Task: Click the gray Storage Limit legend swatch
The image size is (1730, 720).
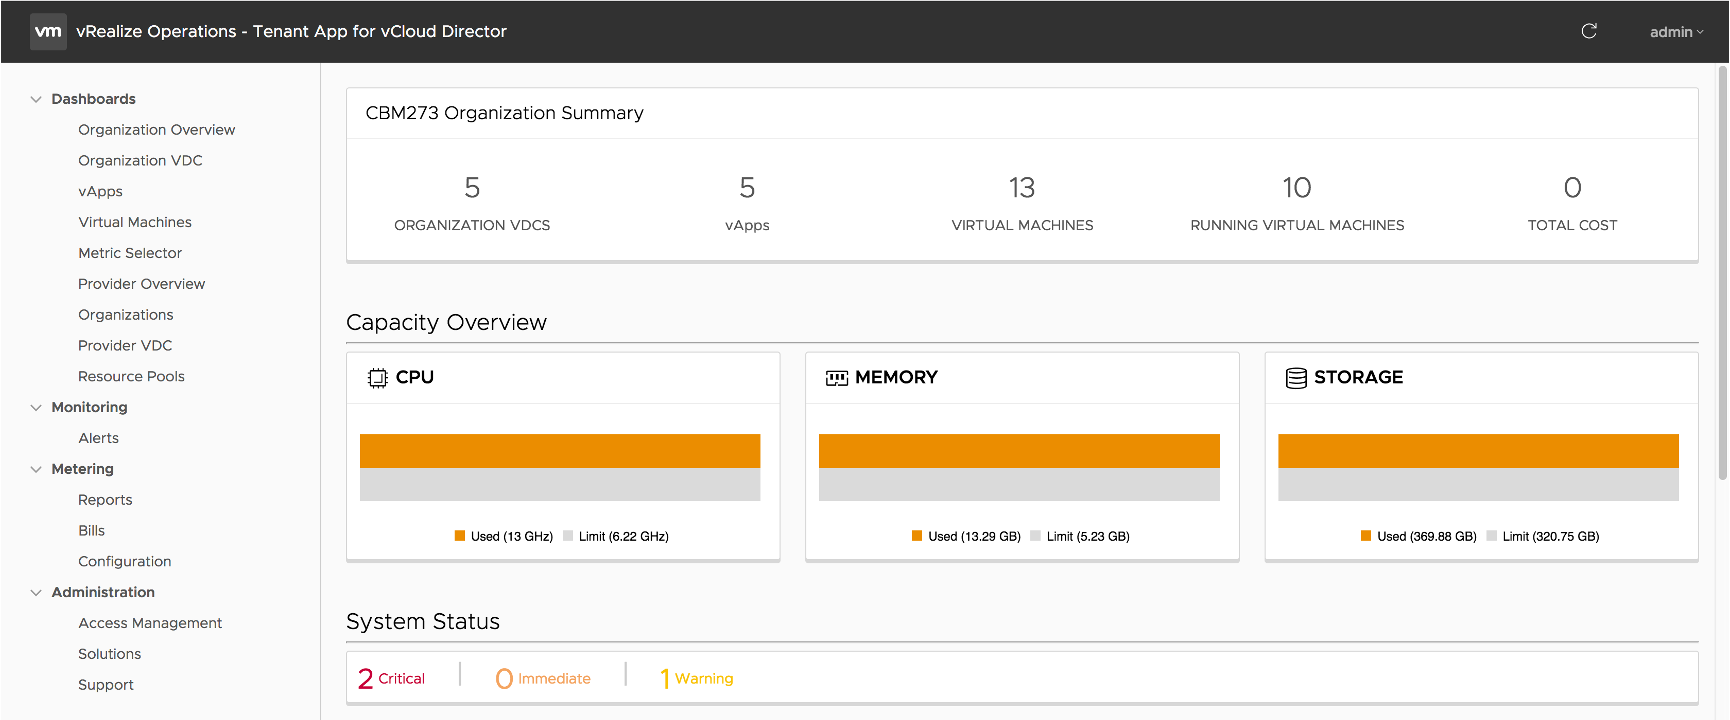Action: [1492, 536]
